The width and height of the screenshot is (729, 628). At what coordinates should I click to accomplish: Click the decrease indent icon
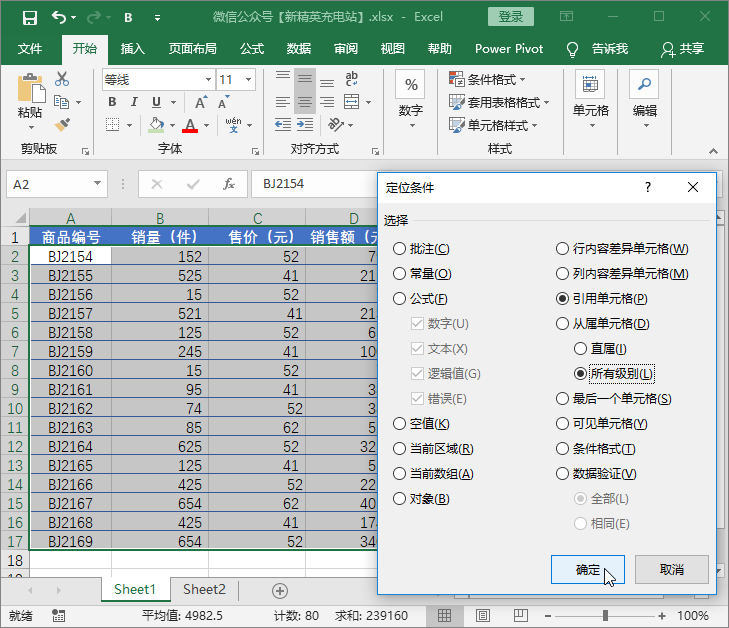coord(283,125)
